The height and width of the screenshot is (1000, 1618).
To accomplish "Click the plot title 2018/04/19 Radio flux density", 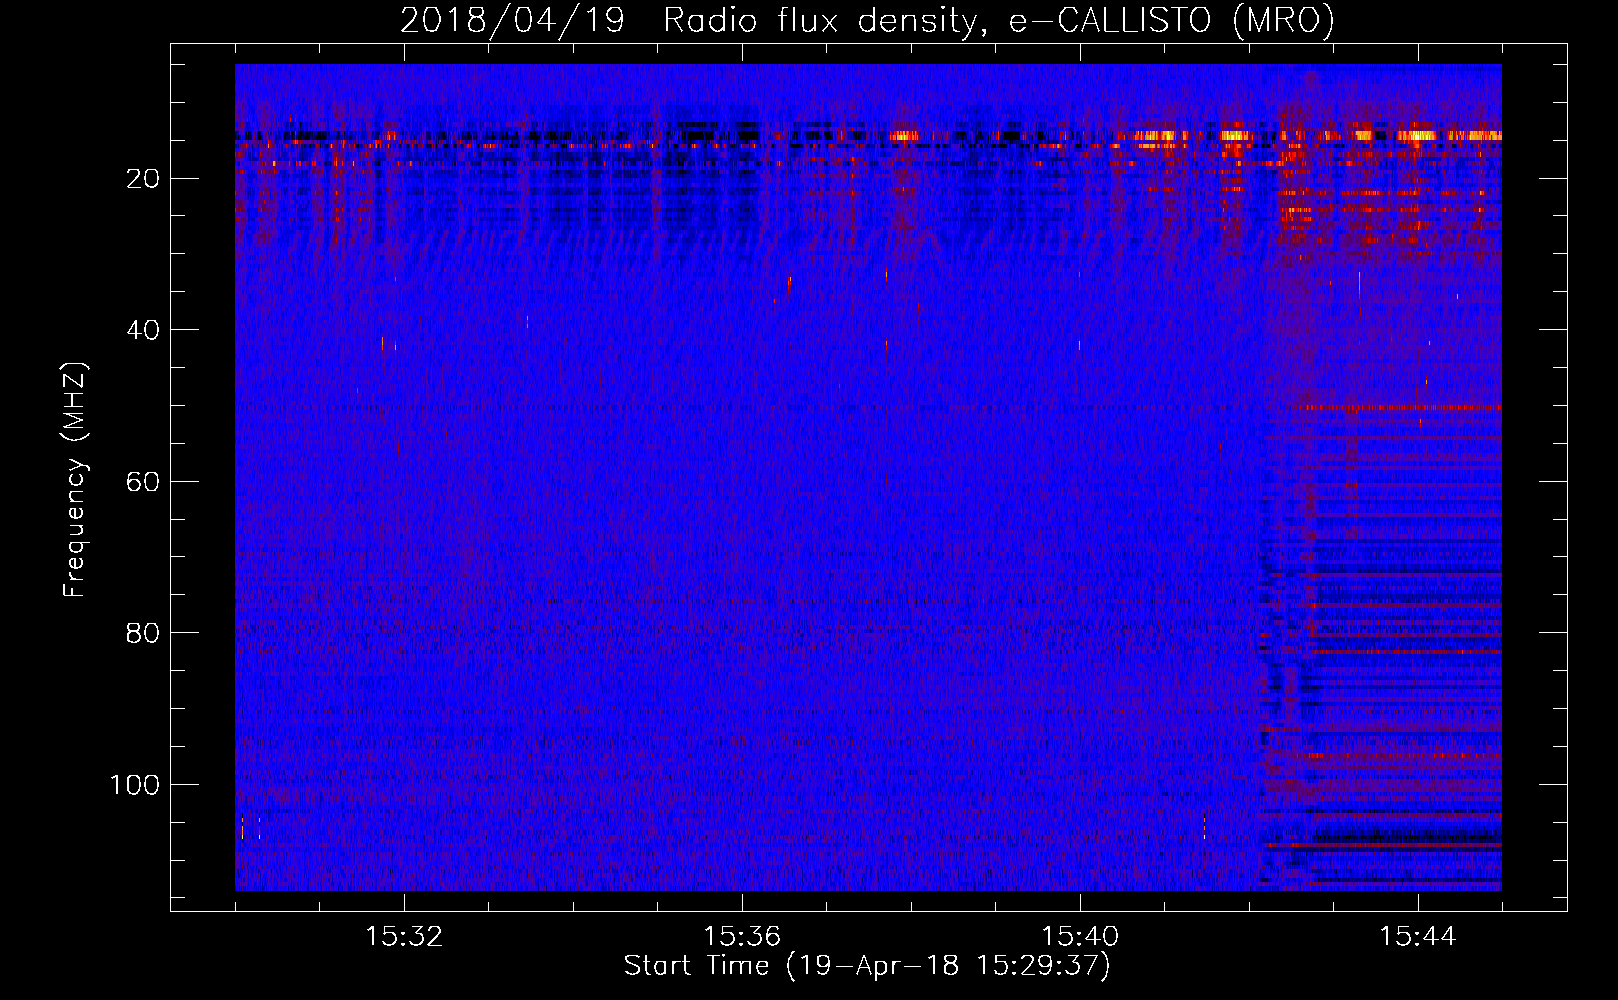I will click(x=867, y=21).
